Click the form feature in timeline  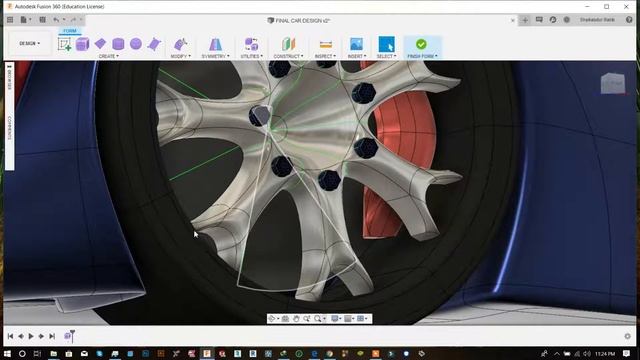(x=67, y=336)
